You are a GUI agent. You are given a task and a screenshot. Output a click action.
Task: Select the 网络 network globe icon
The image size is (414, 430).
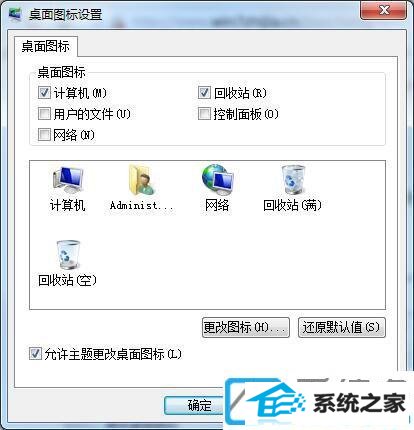(x=217, y=180)
